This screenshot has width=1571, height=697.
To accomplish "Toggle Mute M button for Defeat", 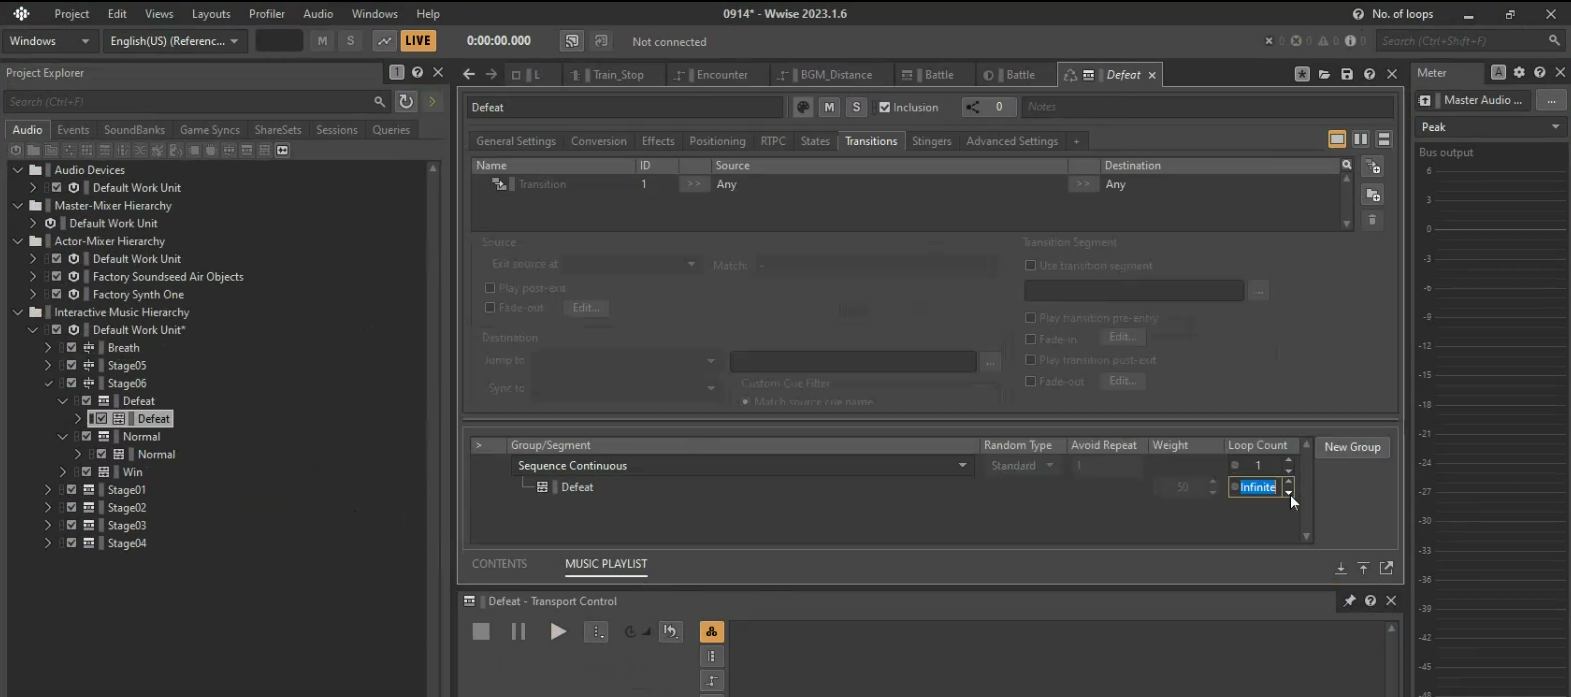I will [x=829, y=107].
